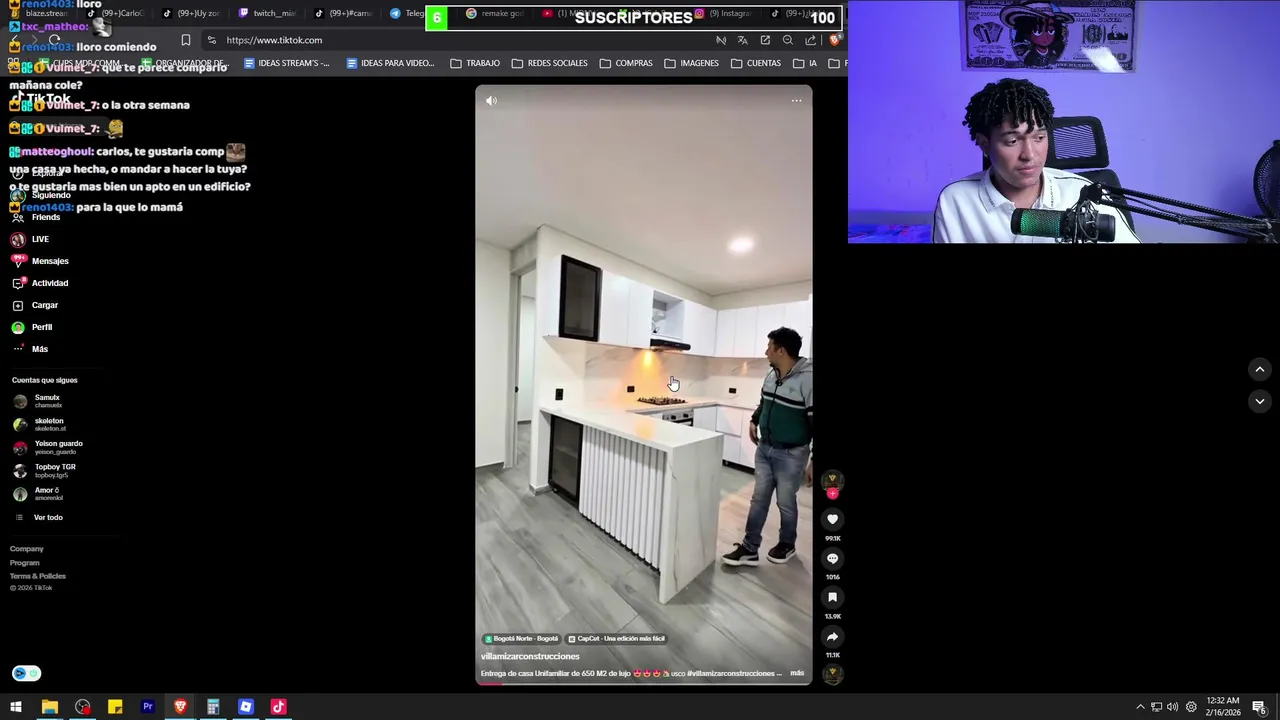Open Windows Start menu

(16, 707)
